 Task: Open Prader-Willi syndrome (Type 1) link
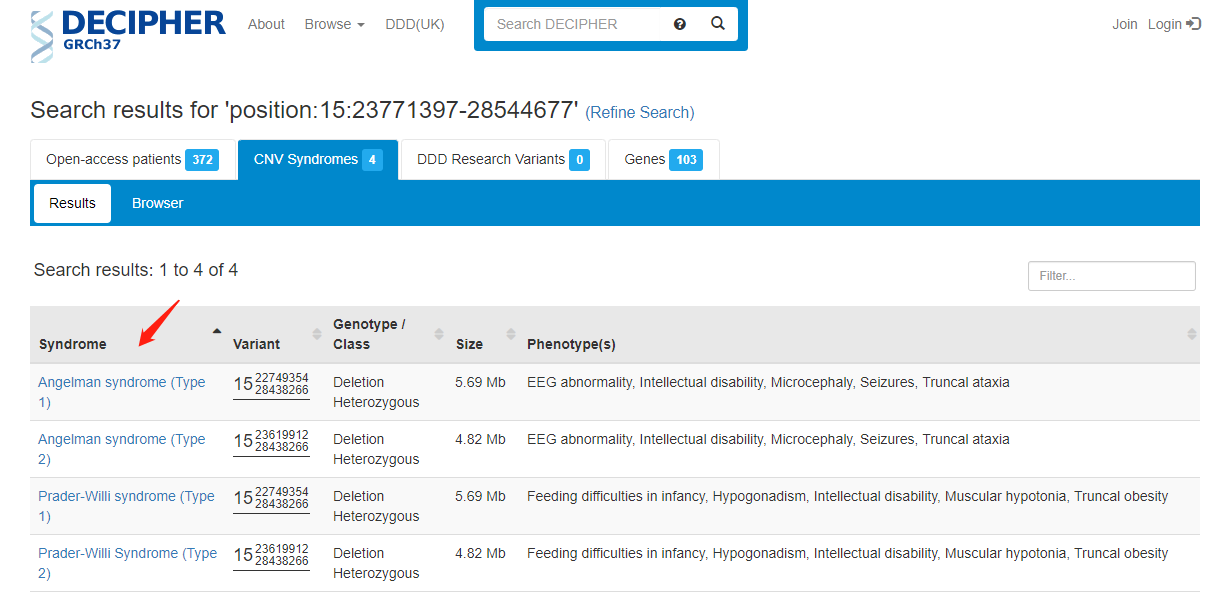tap(126, 506)
